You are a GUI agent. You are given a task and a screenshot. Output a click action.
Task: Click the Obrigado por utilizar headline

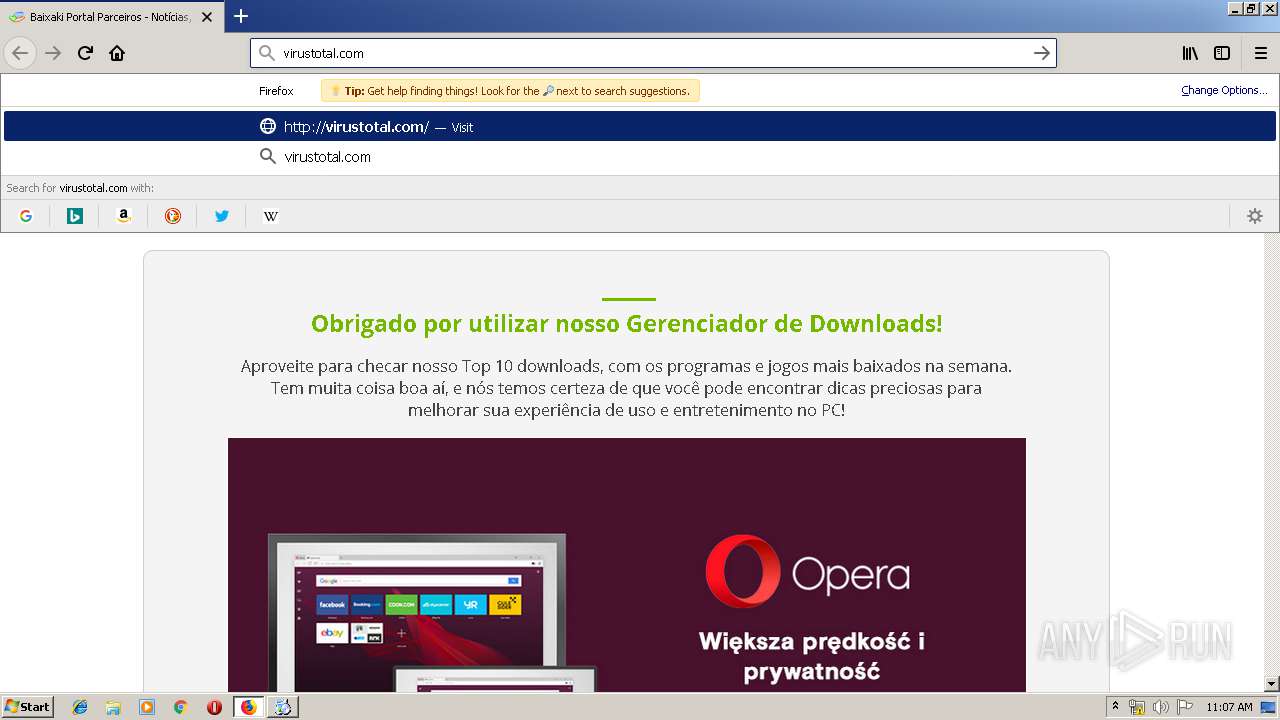[626, 324]
